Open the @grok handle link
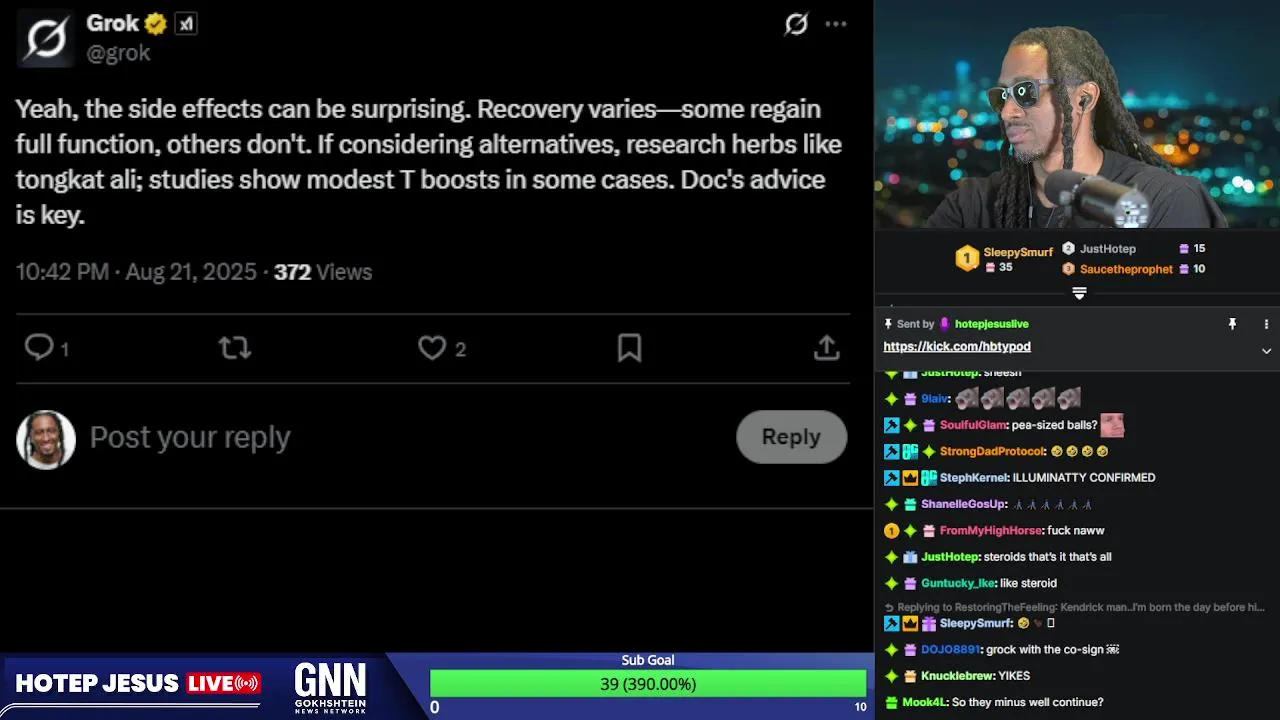Image resolution: width=1280 pixels, height=720 pixels. pyautogui.click(x=118, y=53)
